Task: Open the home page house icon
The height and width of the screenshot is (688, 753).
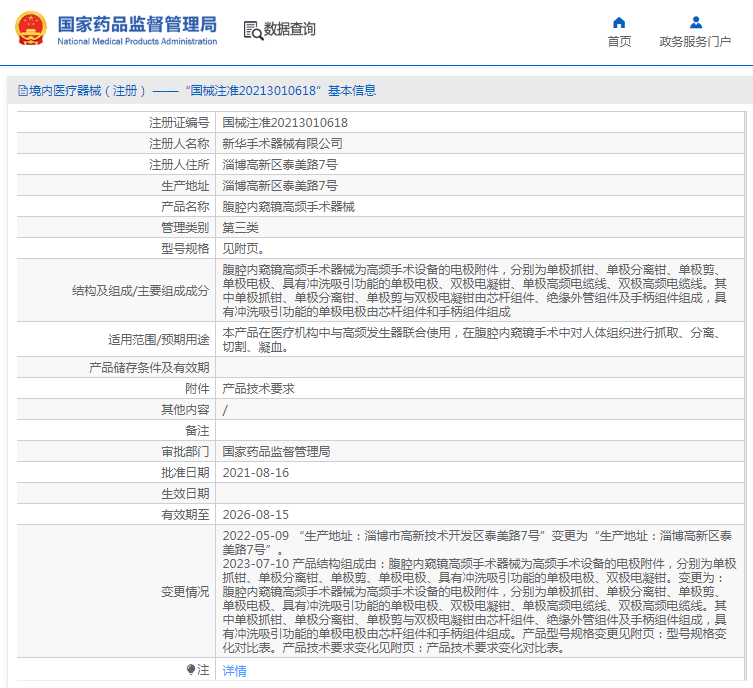Action: [x=619, y=23]
